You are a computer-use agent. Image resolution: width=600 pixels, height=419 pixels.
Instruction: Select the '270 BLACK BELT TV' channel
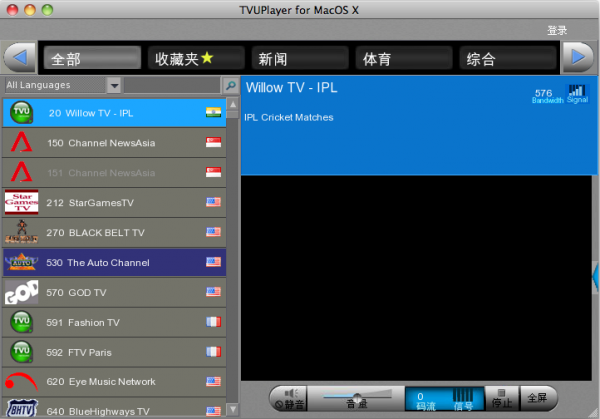pos(114,232)
